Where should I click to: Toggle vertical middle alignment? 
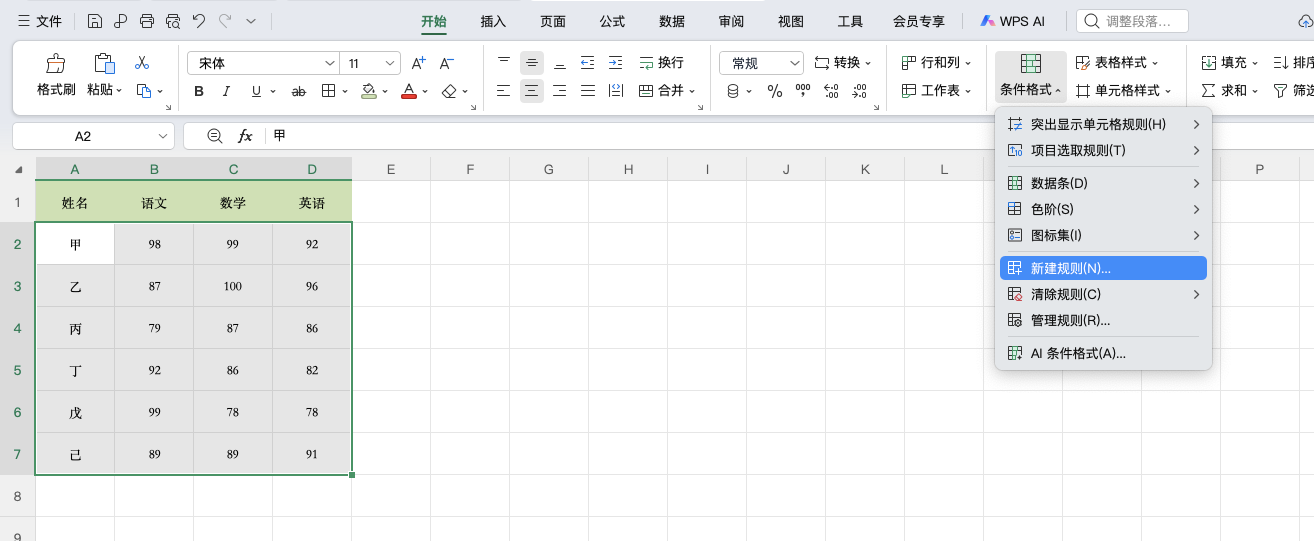click(532, 63)
